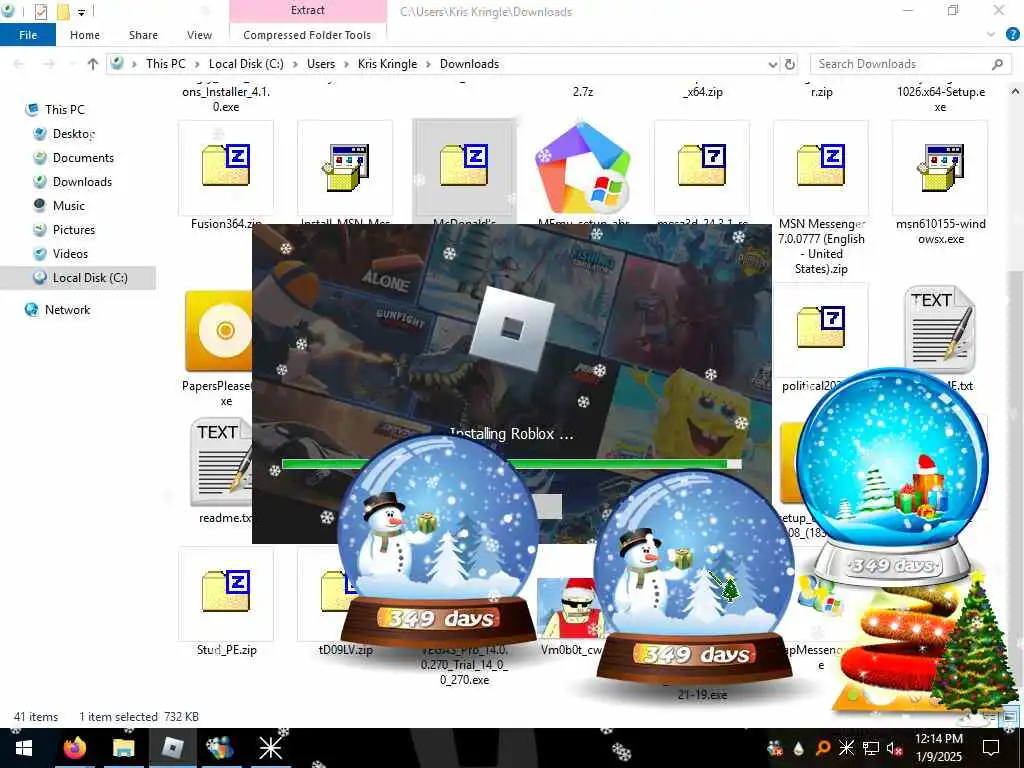Select the highlighted McDonald's zip file
This screenshot has height=768, width=1024.
464,166
